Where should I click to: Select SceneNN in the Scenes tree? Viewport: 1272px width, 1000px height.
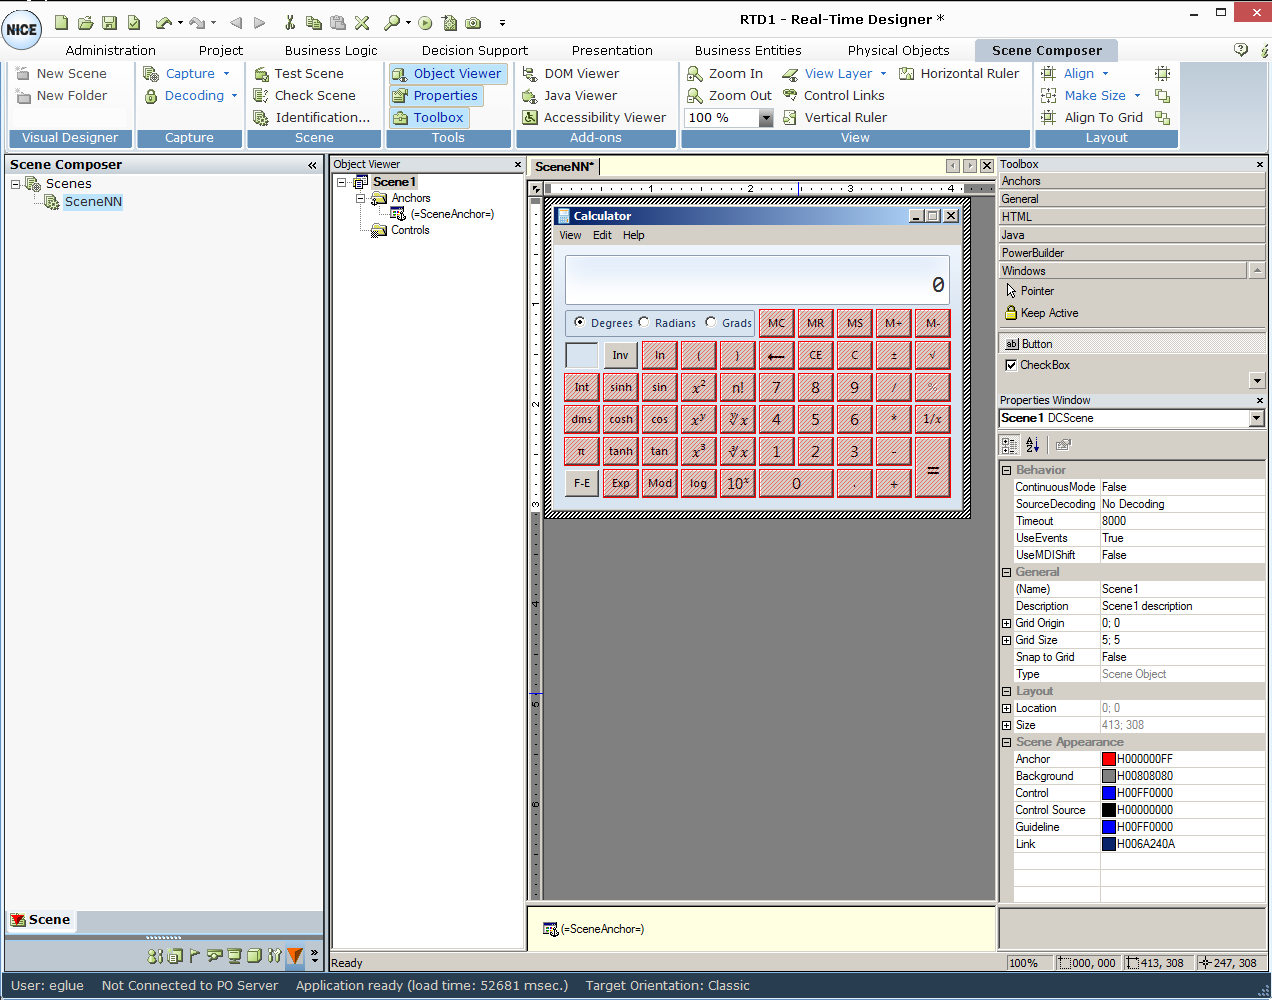pos(93,201)
